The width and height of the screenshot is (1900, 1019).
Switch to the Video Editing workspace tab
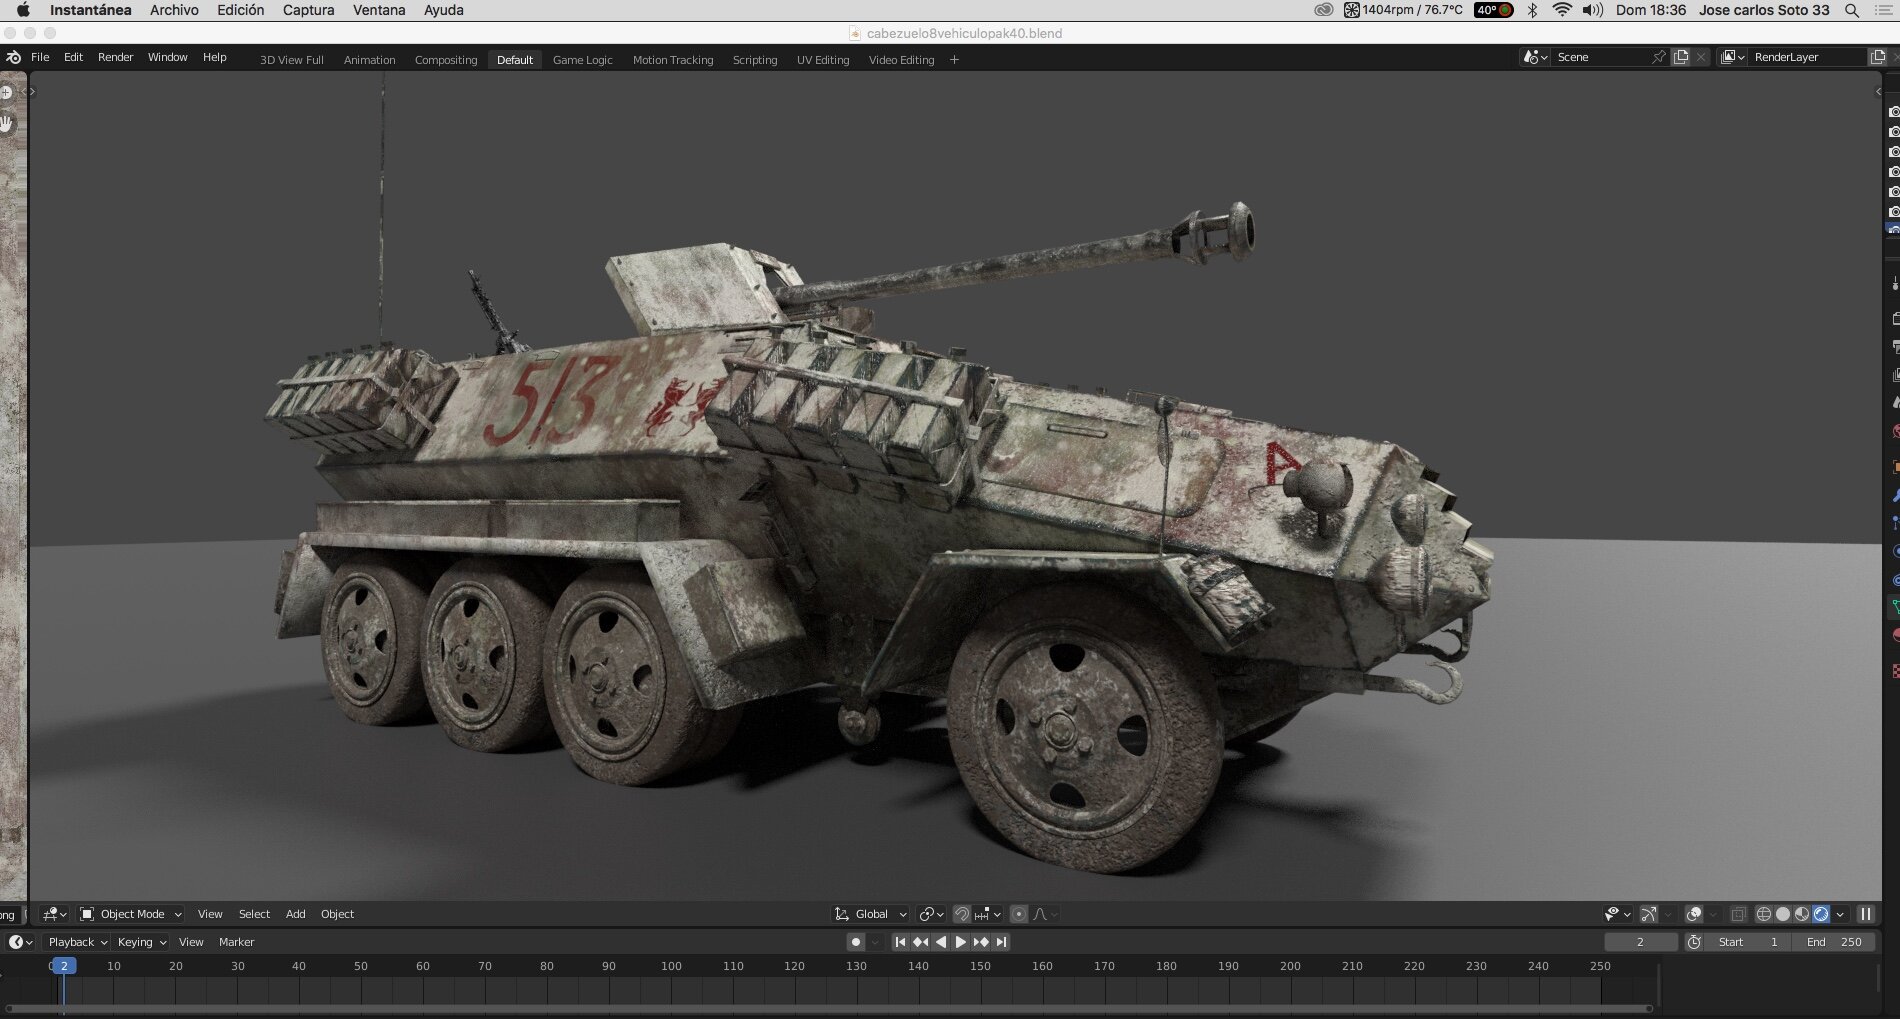pos(901,60)
